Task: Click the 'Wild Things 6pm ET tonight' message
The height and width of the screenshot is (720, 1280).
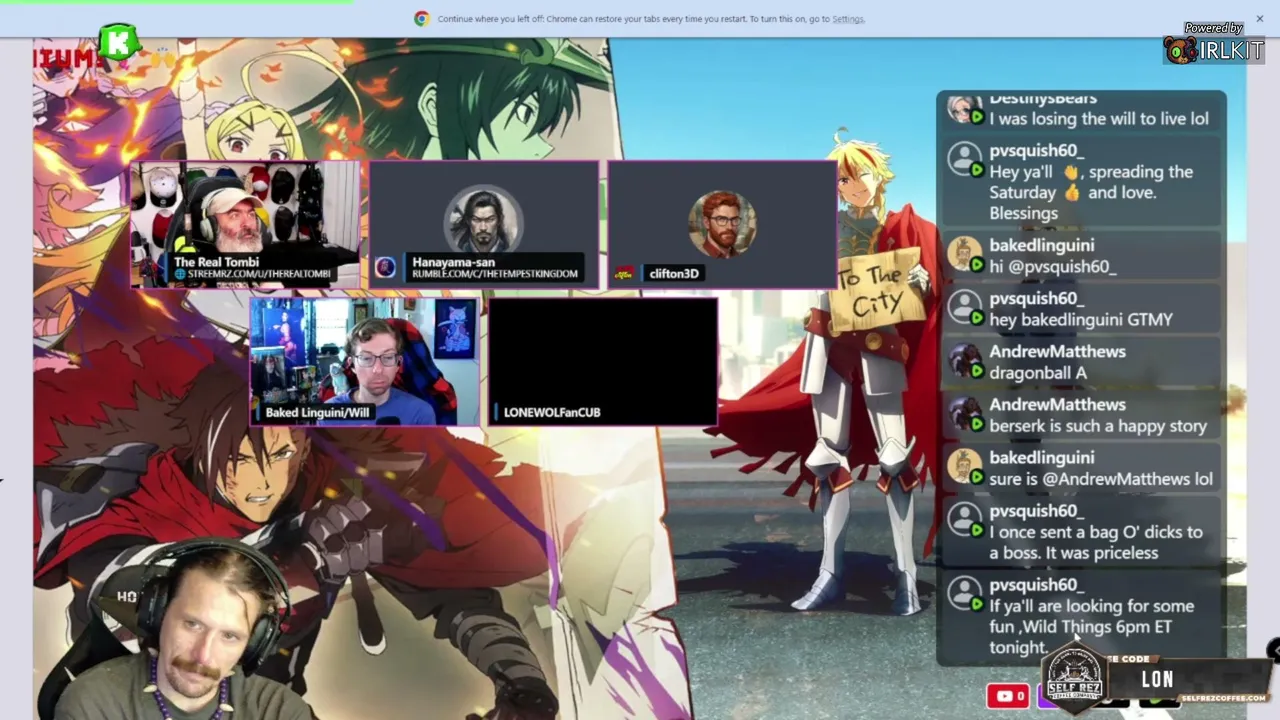Action: (x=1091, y=627)
